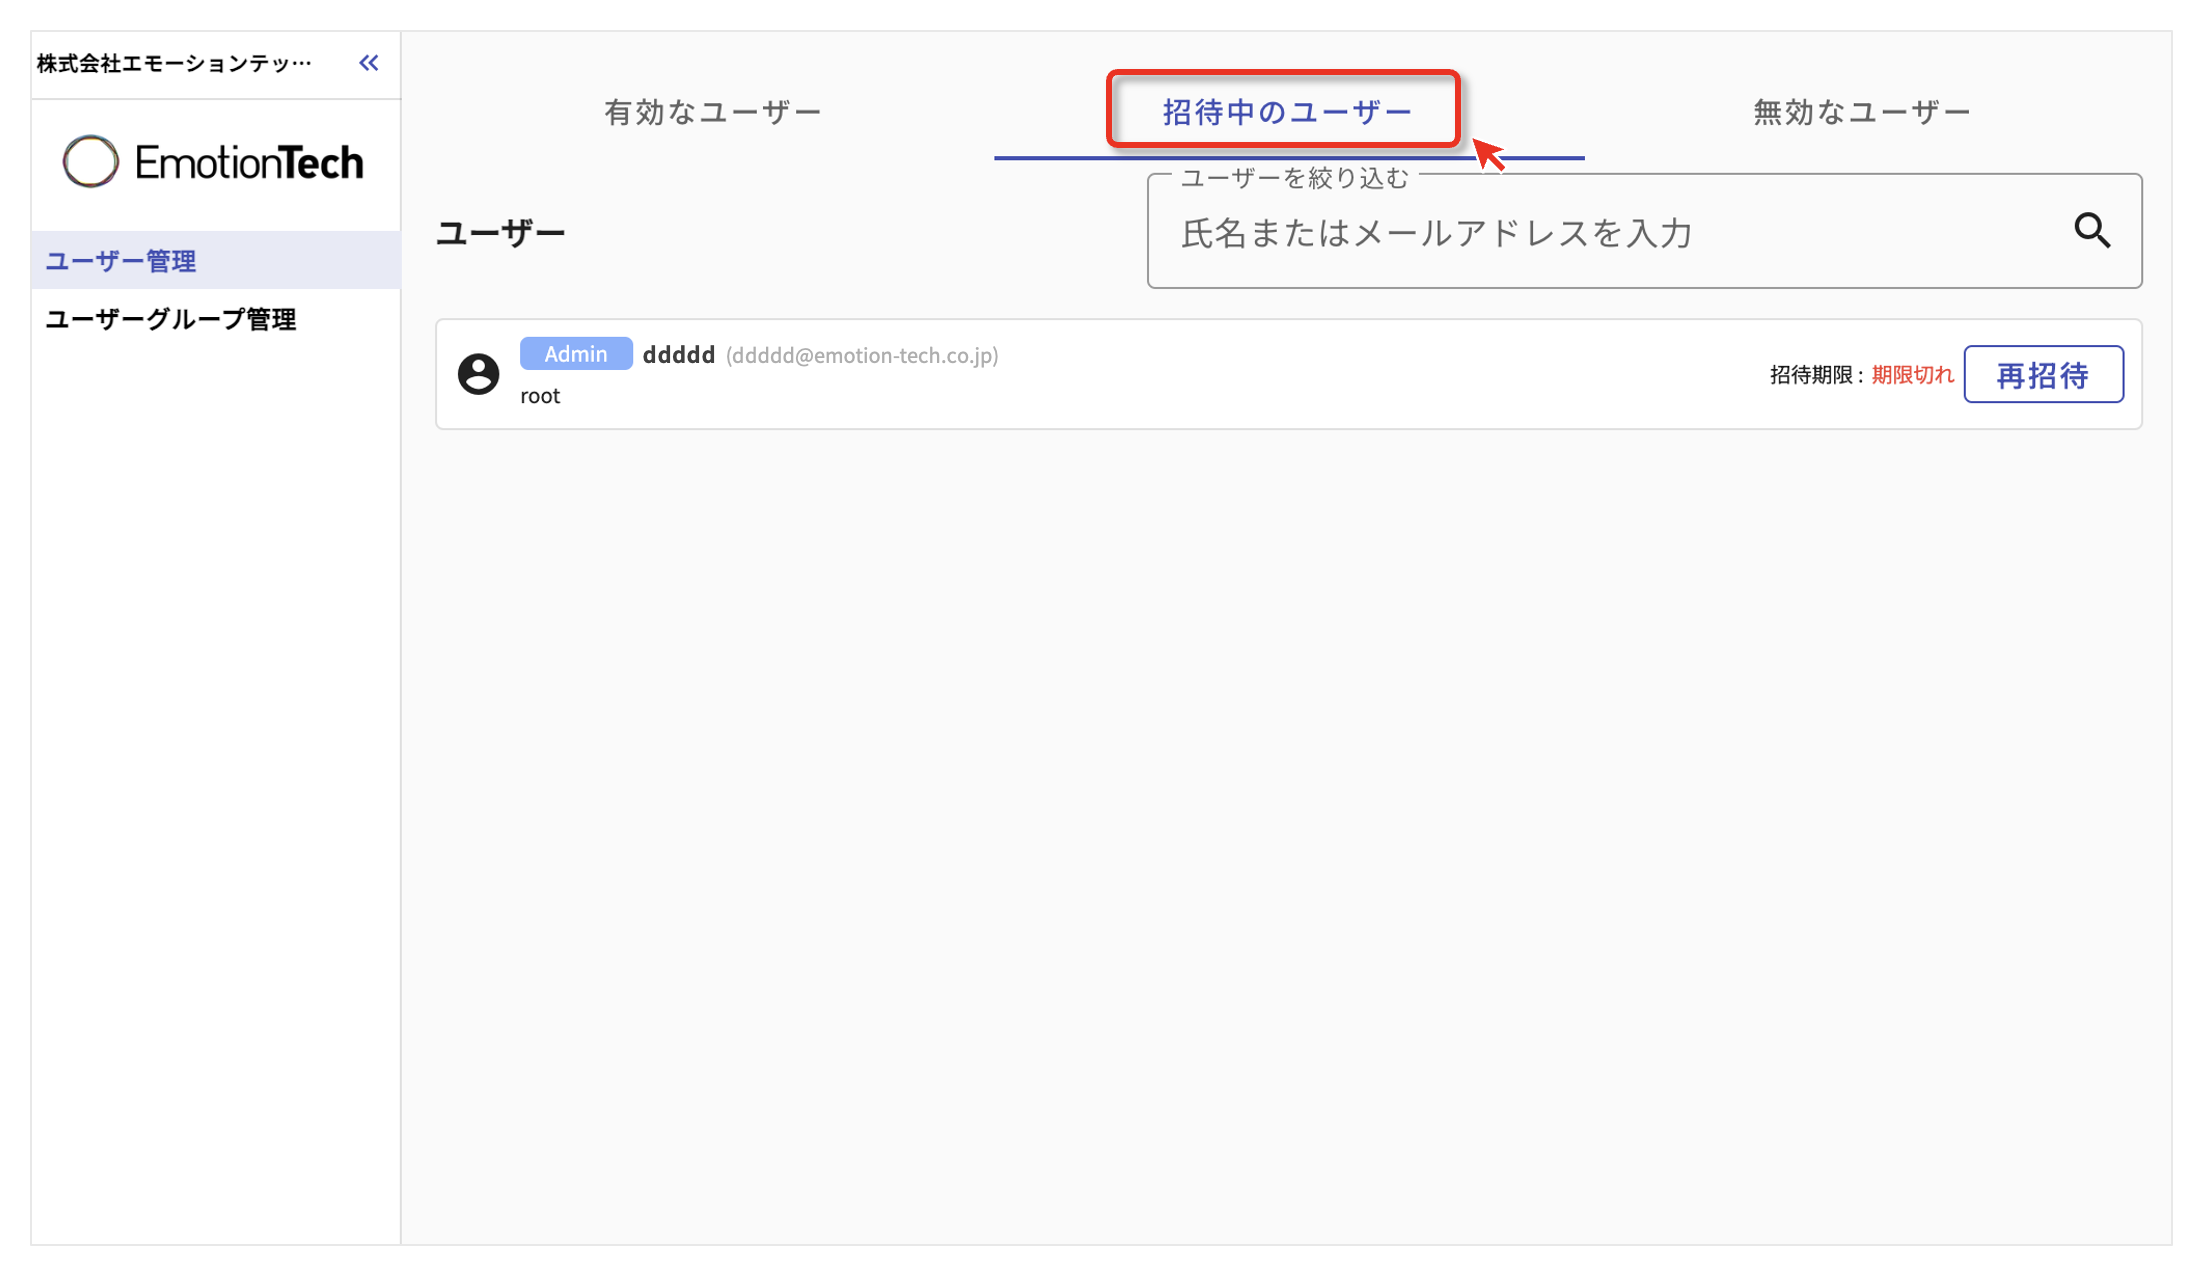This screenshot has width=2206, height=1280.
Task: Click the Admin role badge
Action: coord(575,353)
